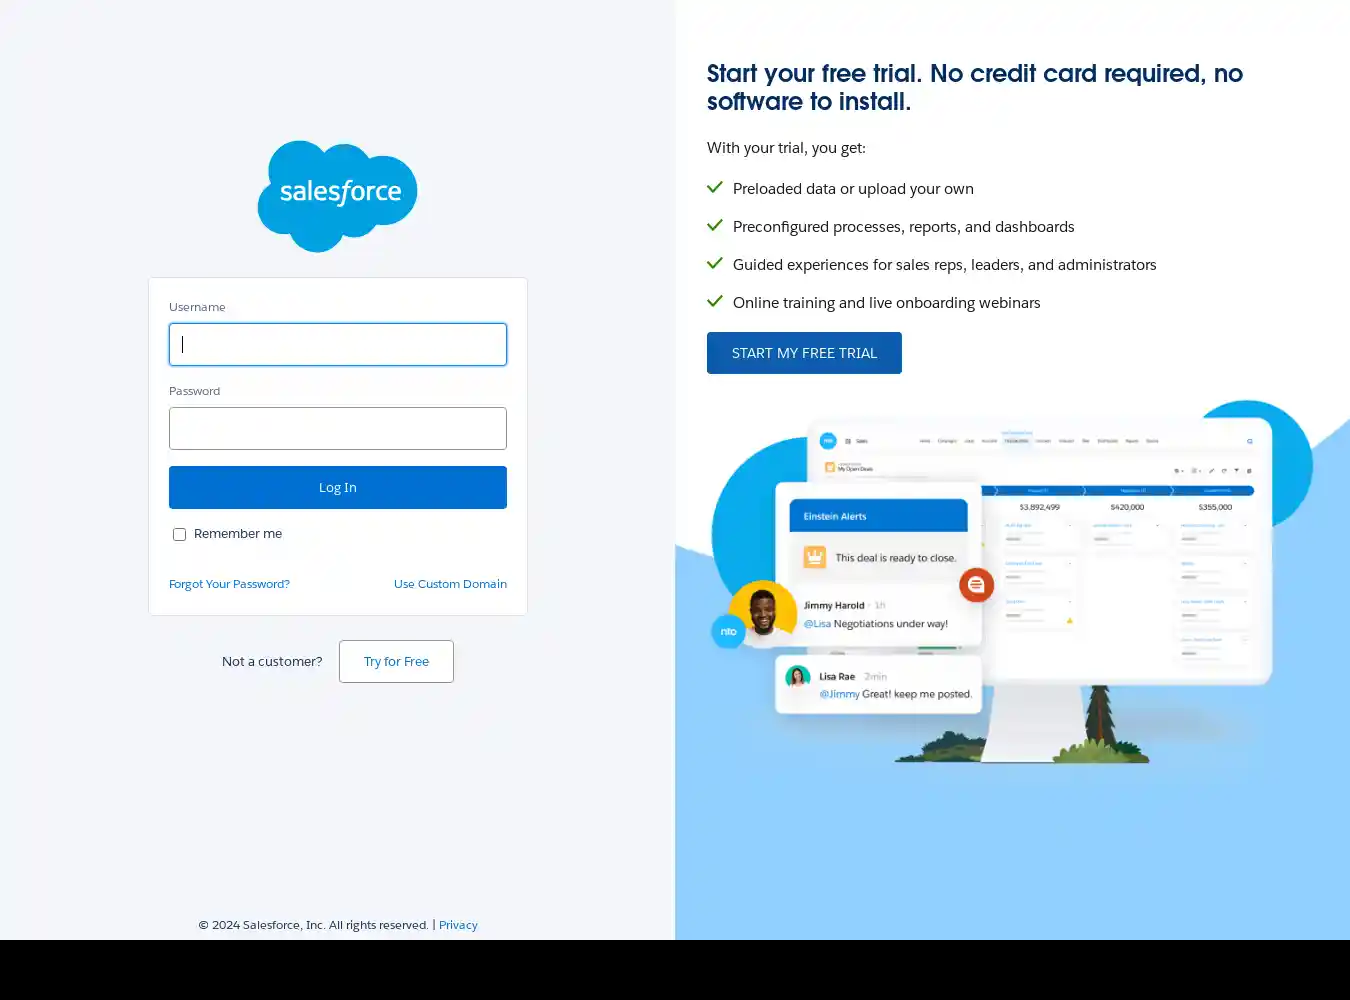Viewport: 1350px width, 1000px height.
Task: Click 'Password' label text
Action: [194, 391]
